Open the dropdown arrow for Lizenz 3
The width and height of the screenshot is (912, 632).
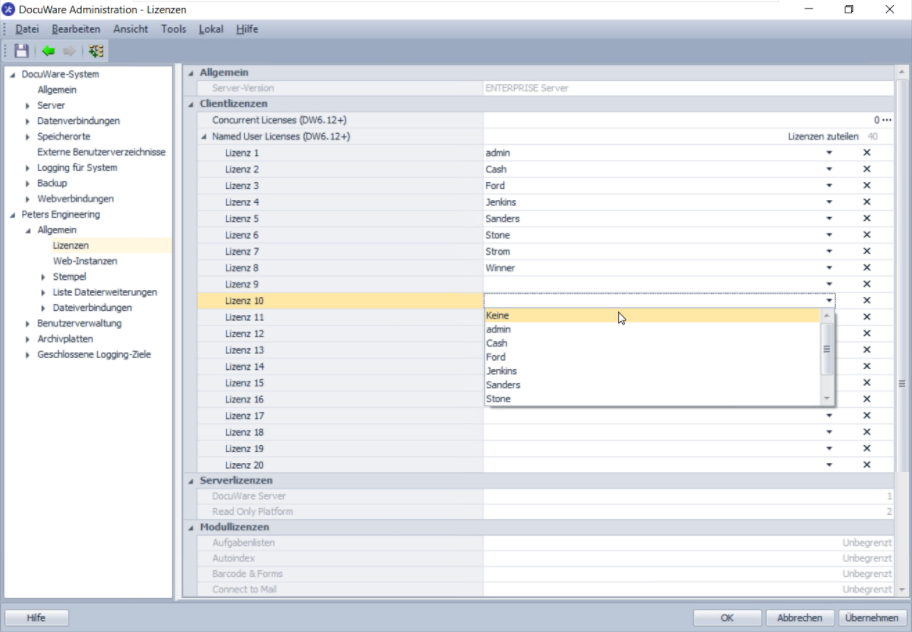point(828,186)
